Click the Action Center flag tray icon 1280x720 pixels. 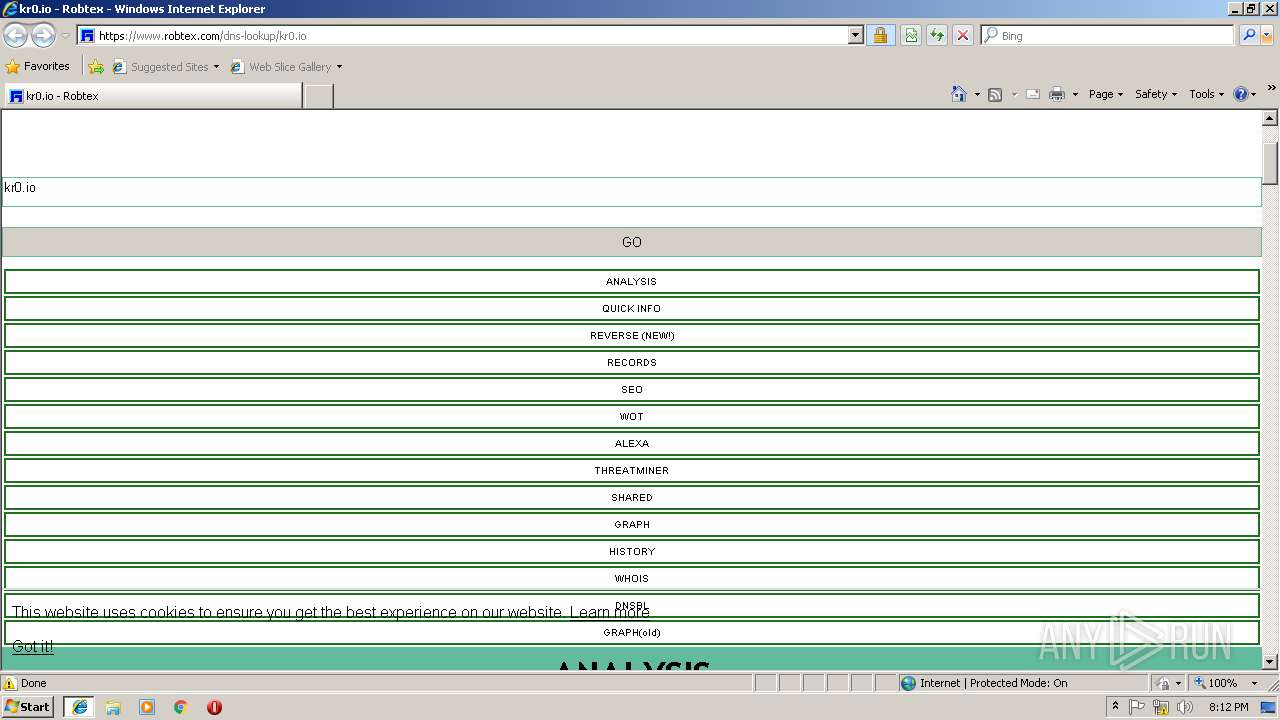pos(1137,707)
